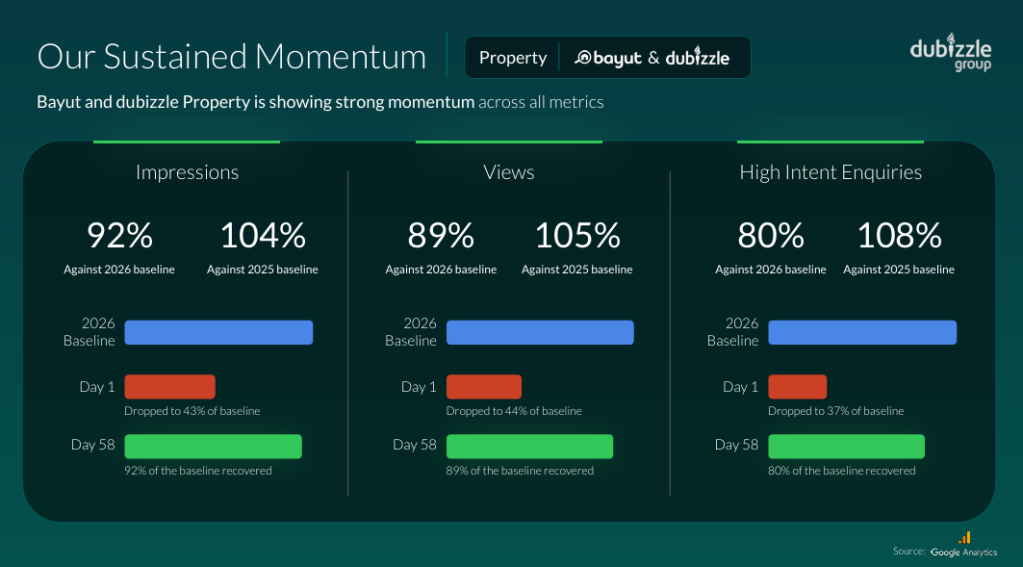The image size is (1023, 567).
Task: Click 'Against 2026 baseline' under 80%
Action: tap(771, 269)
